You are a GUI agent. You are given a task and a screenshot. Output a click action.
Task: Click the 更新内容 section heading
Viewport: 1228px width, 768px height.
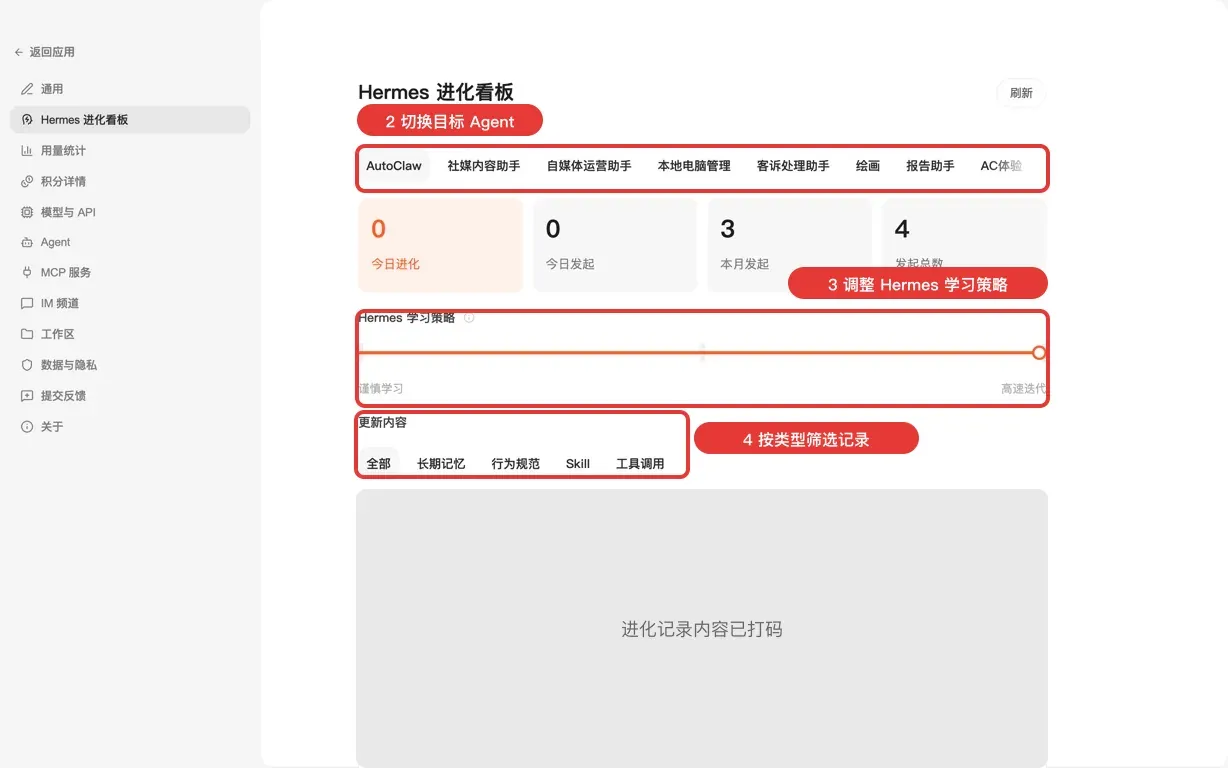point(383,423)
